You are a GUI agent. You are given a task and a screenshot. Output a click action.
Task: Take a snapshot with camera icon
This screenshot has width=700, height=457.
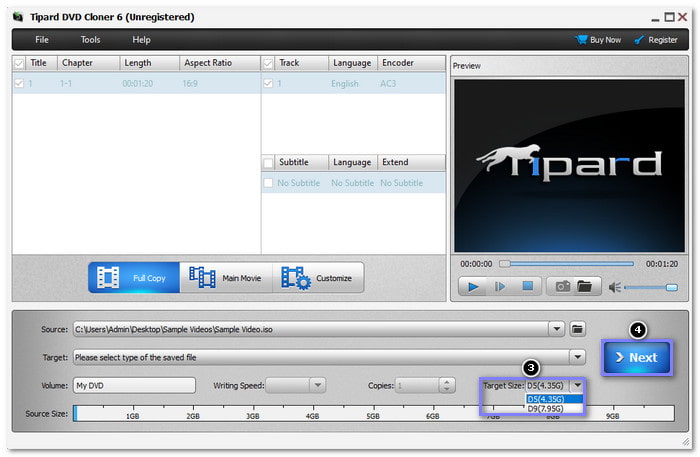(x=562, y=286)
